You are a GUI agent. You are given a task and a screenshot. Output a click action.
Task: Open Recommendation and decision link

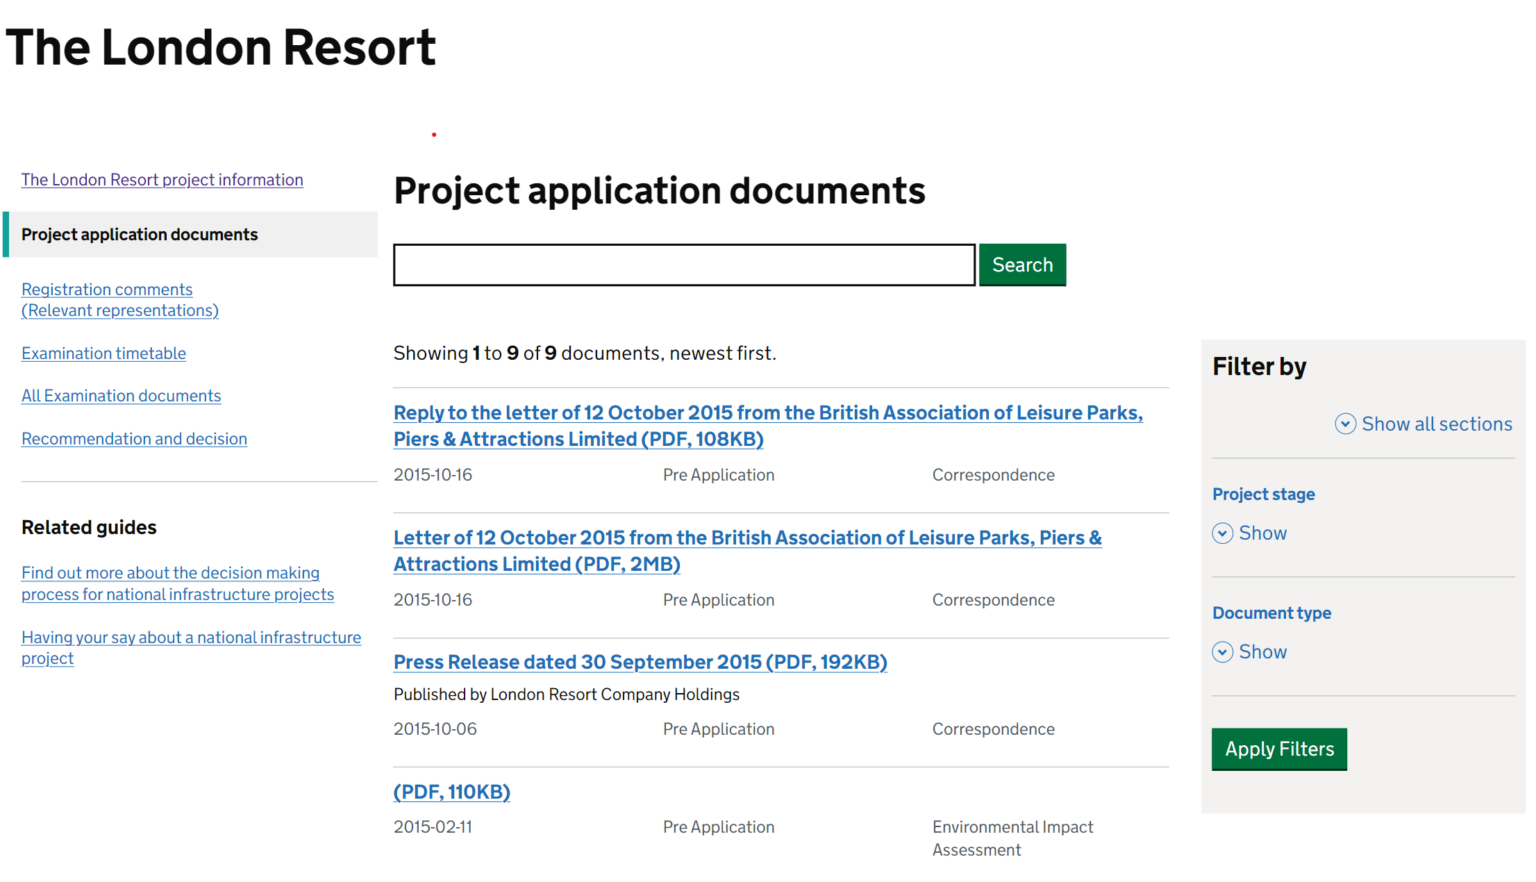[x=134, y=439]
